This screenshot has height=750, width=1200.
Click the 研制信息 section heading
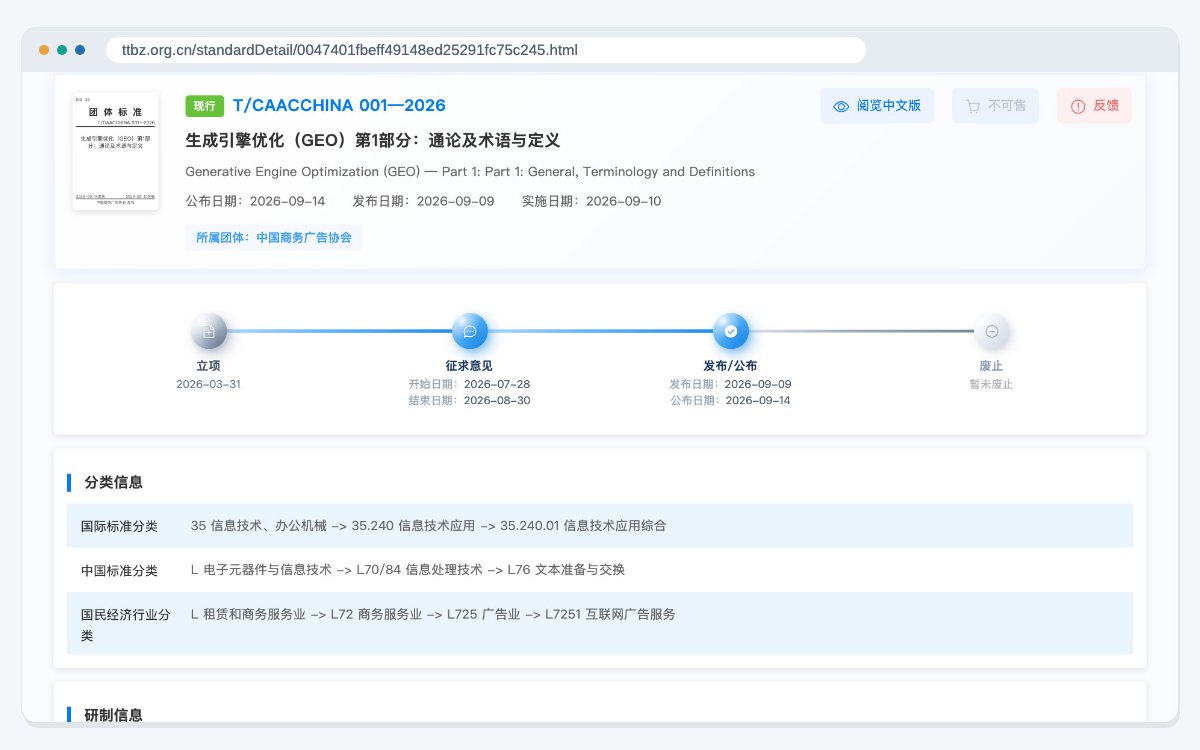pos(114,715)
